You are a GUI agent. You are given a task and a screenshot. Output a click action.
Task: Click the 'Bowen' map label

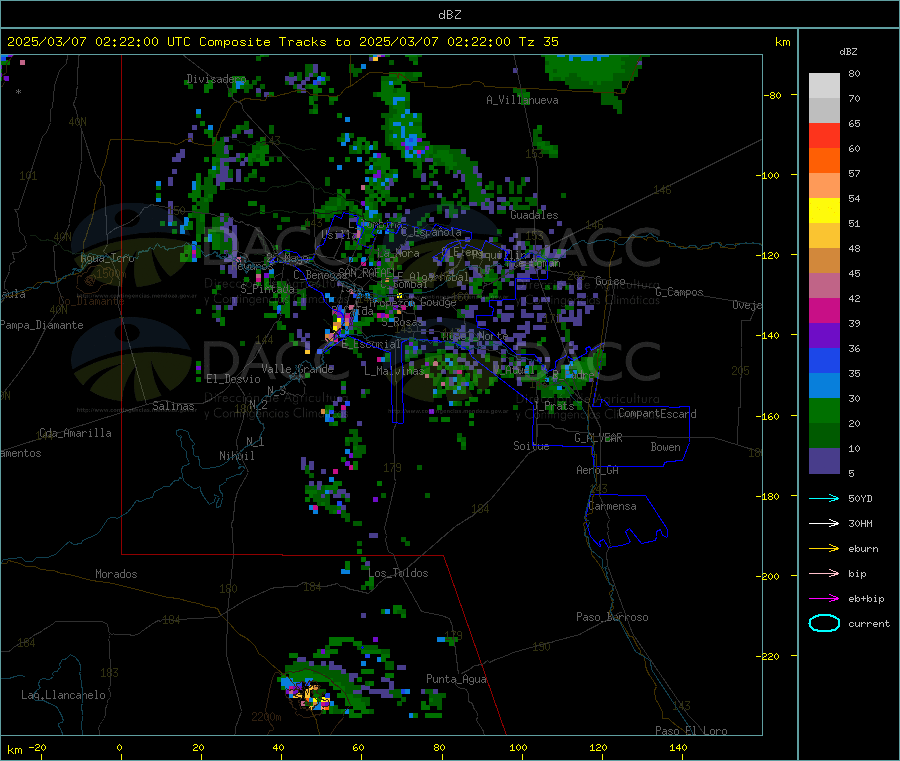pyautogui.click(x=665, y=447)
